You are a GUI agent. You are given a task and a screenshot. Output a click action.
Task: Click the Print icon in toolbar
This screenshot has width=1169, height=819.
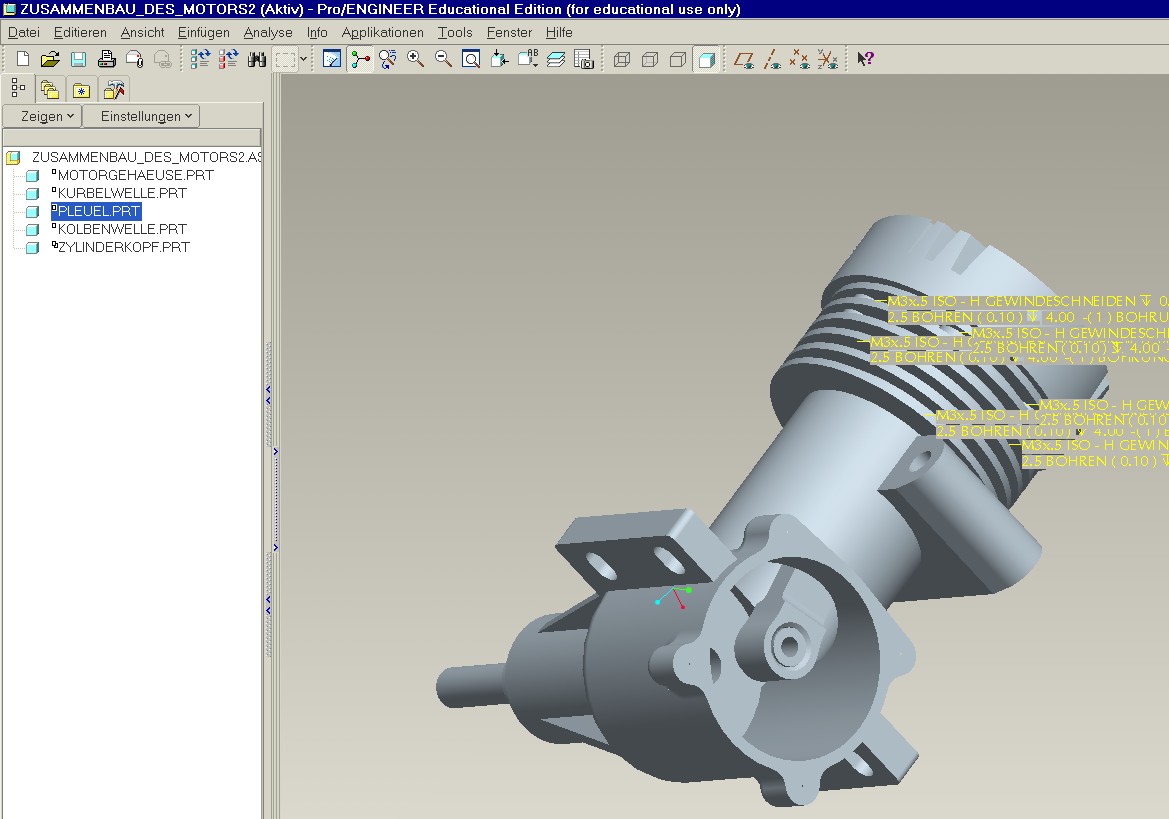[106, 60]
